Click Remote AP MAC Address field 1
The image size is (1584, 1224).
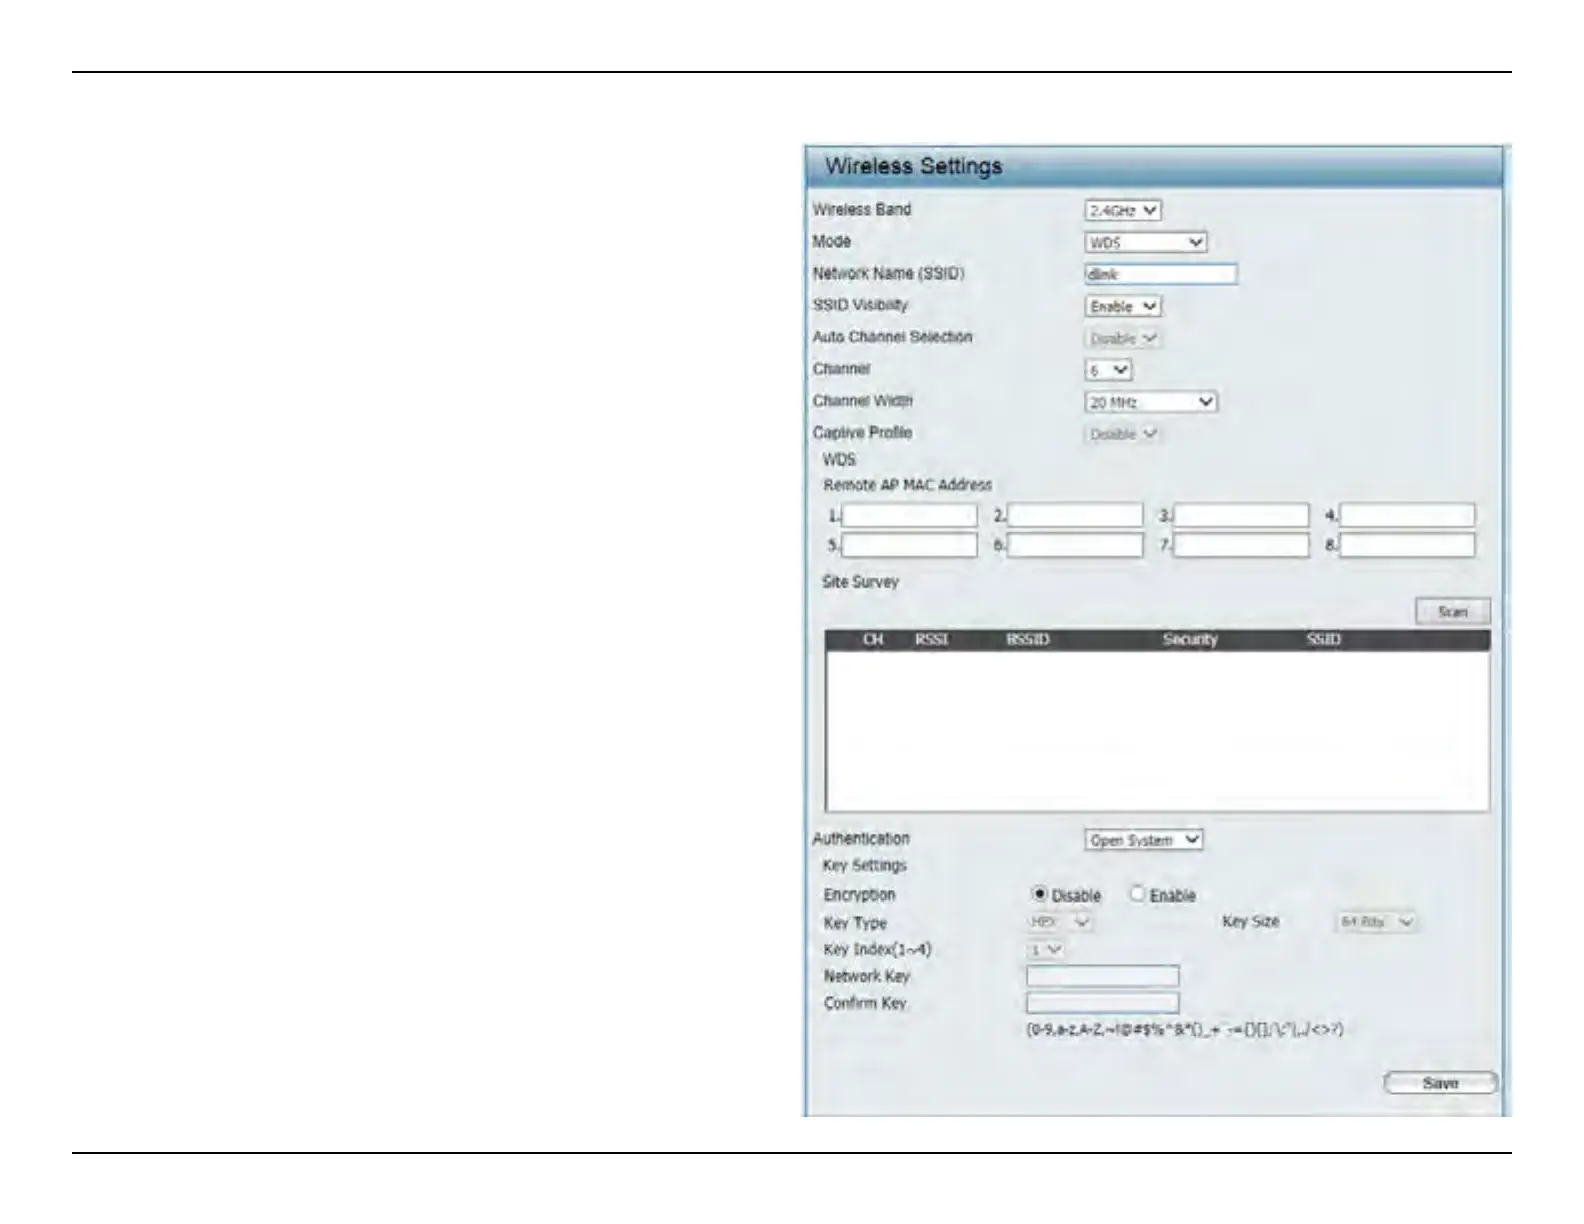click(x=909, y=515)
